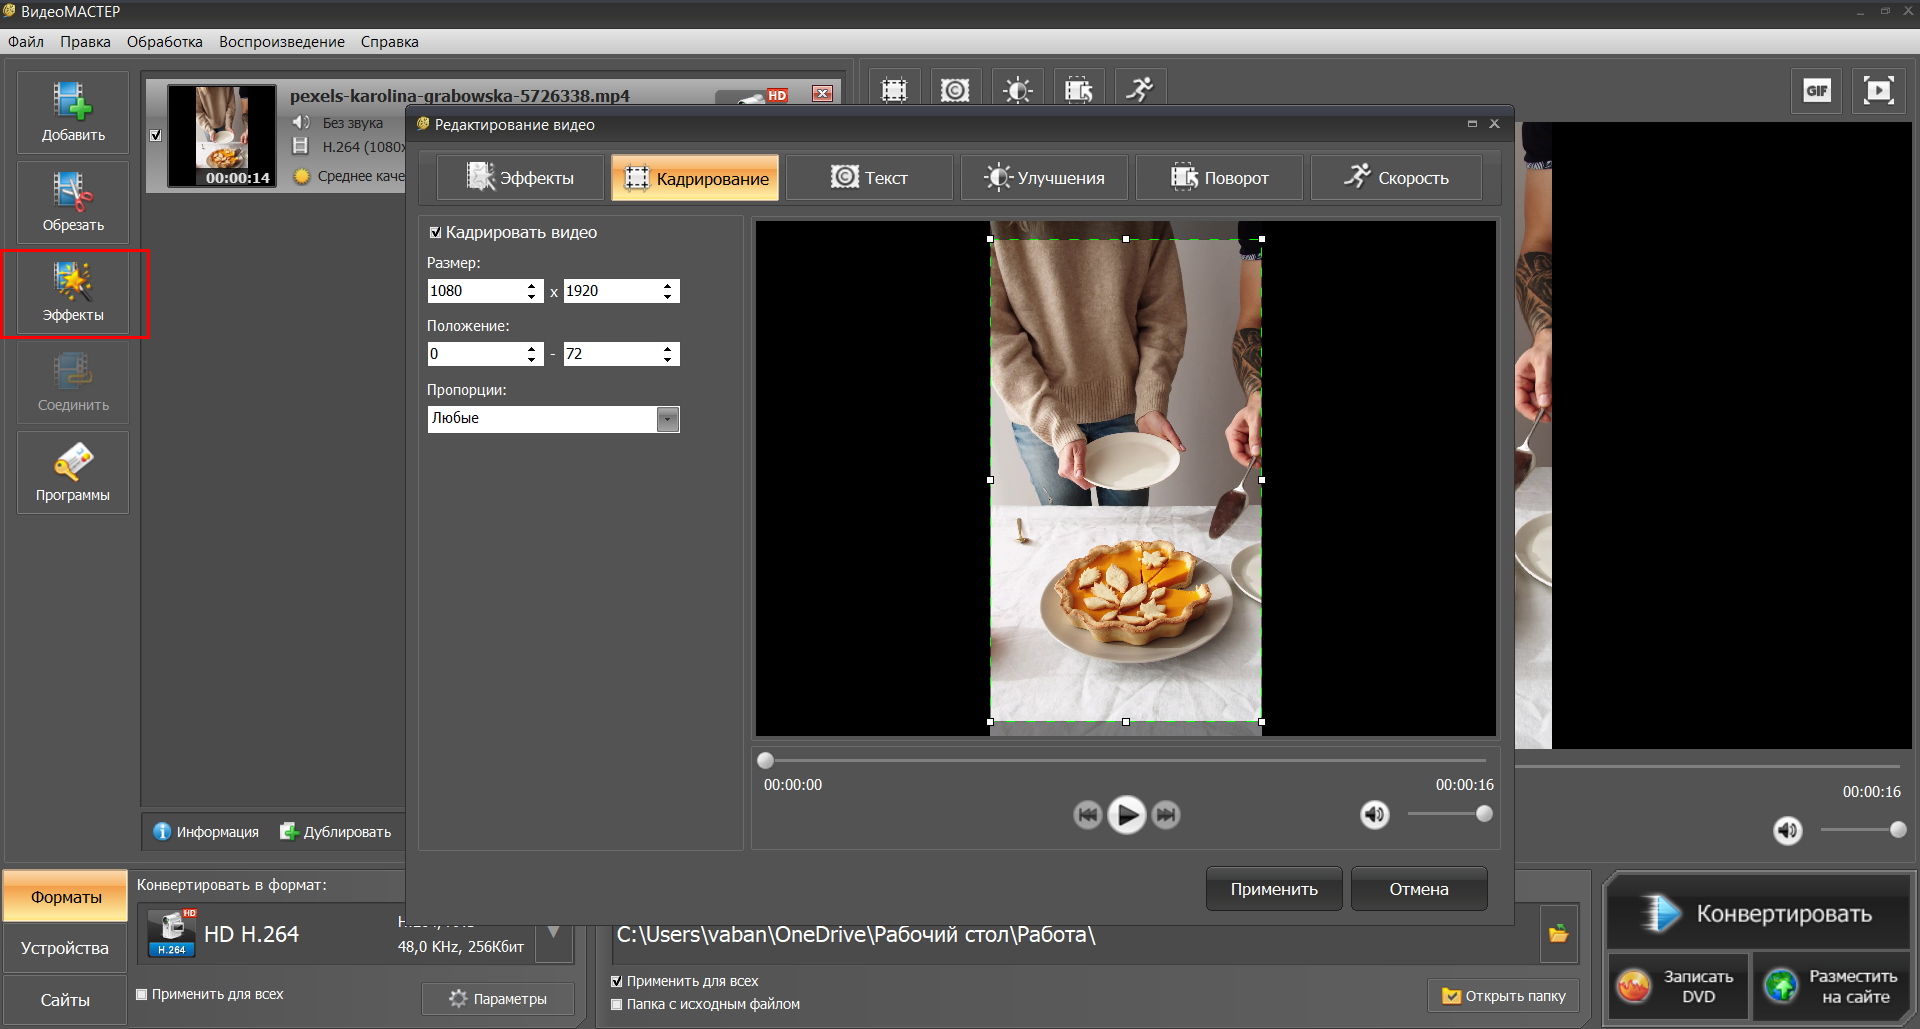This screenshot has height=1029, width=1920.
Task: Uncheck the video file checkbox in list
Action: click(155, 135)
